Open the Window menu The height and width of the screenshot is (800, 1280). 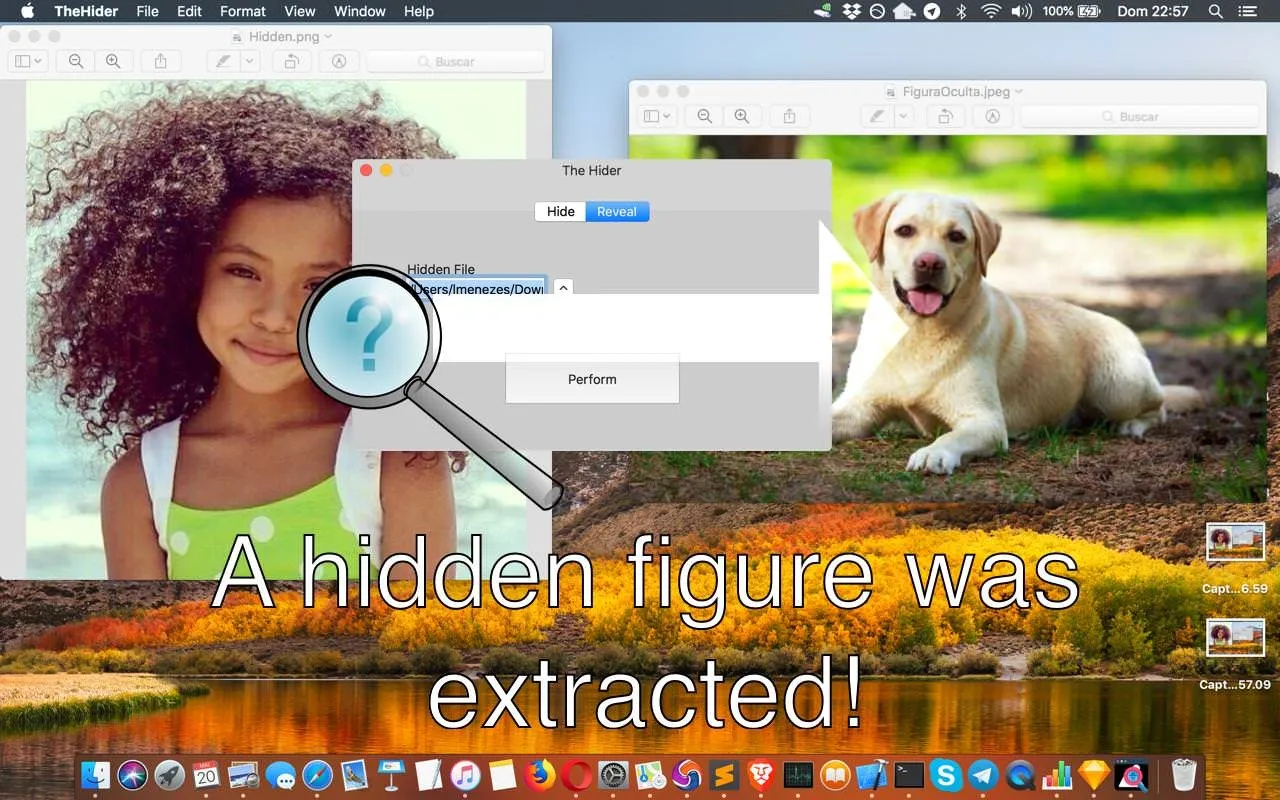pos(360,11)
